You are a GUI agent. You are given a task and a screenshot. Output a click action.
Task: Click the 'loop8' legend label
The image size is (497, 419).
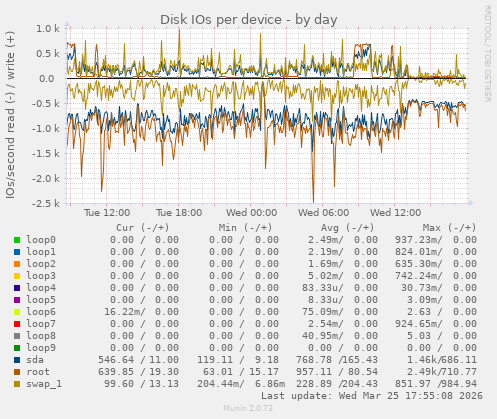[41, 336]
